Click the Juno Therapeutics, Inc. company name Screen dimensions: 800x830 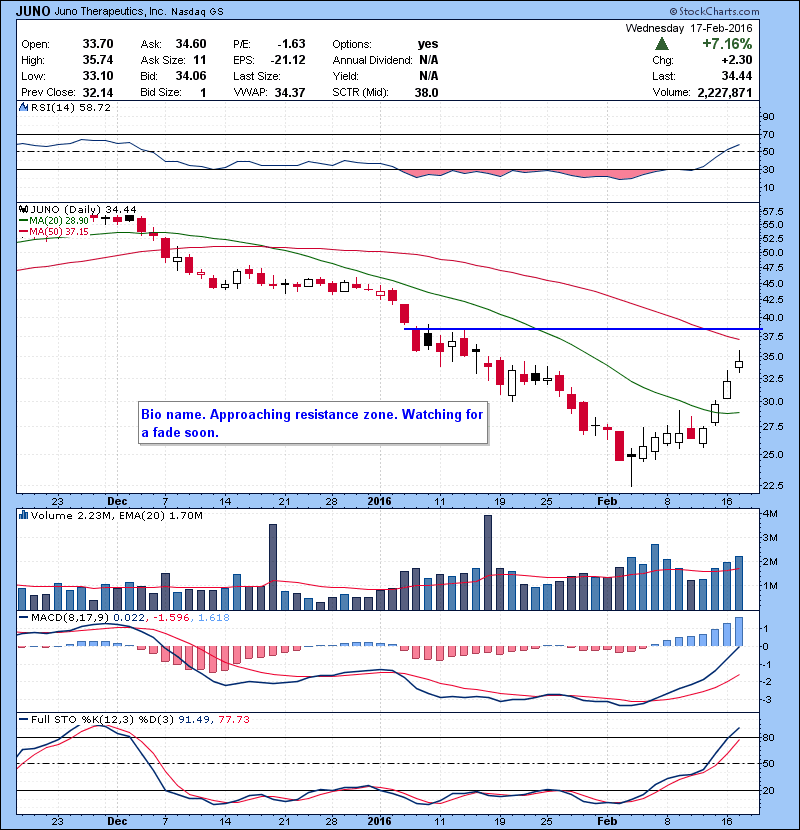110,11
